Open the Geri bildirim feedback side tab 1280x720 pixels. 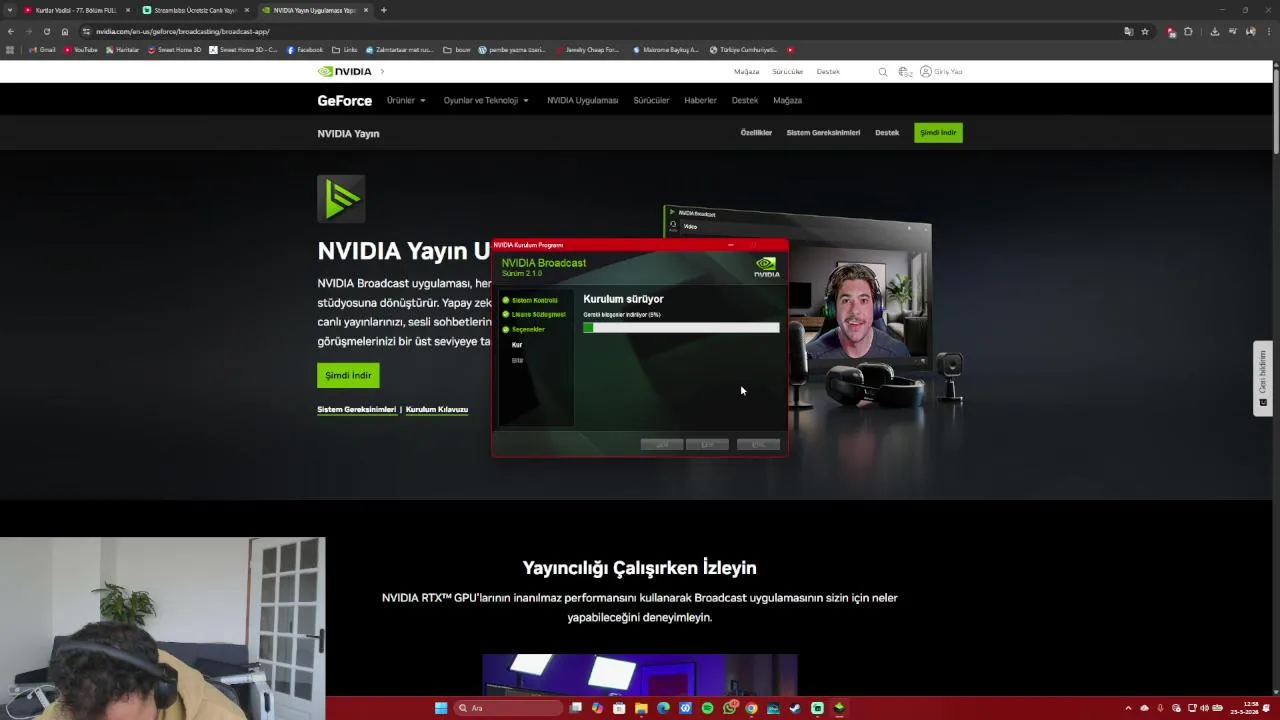click(1262, 378)
